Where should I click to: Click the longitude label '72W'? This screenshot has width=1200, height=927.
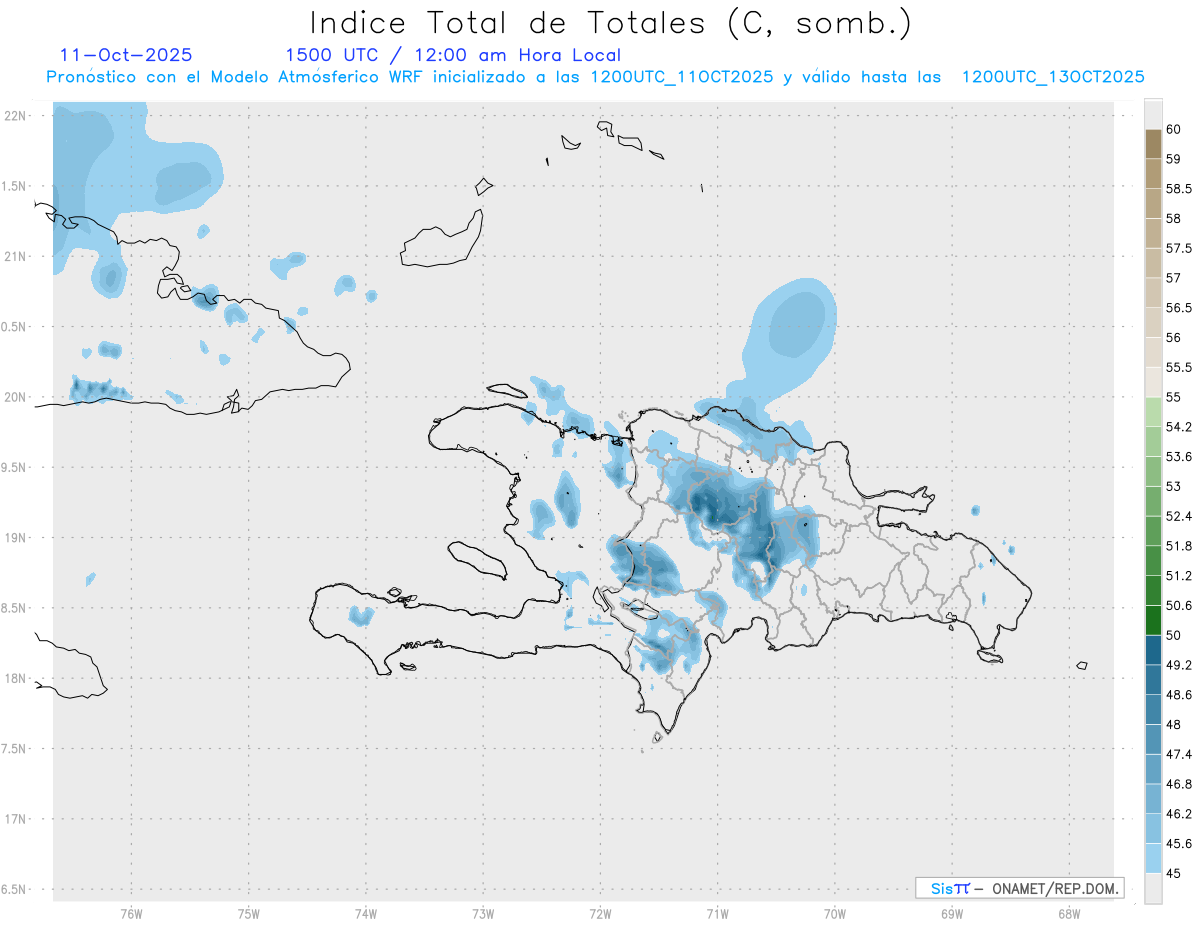click(x=600, y=914)
